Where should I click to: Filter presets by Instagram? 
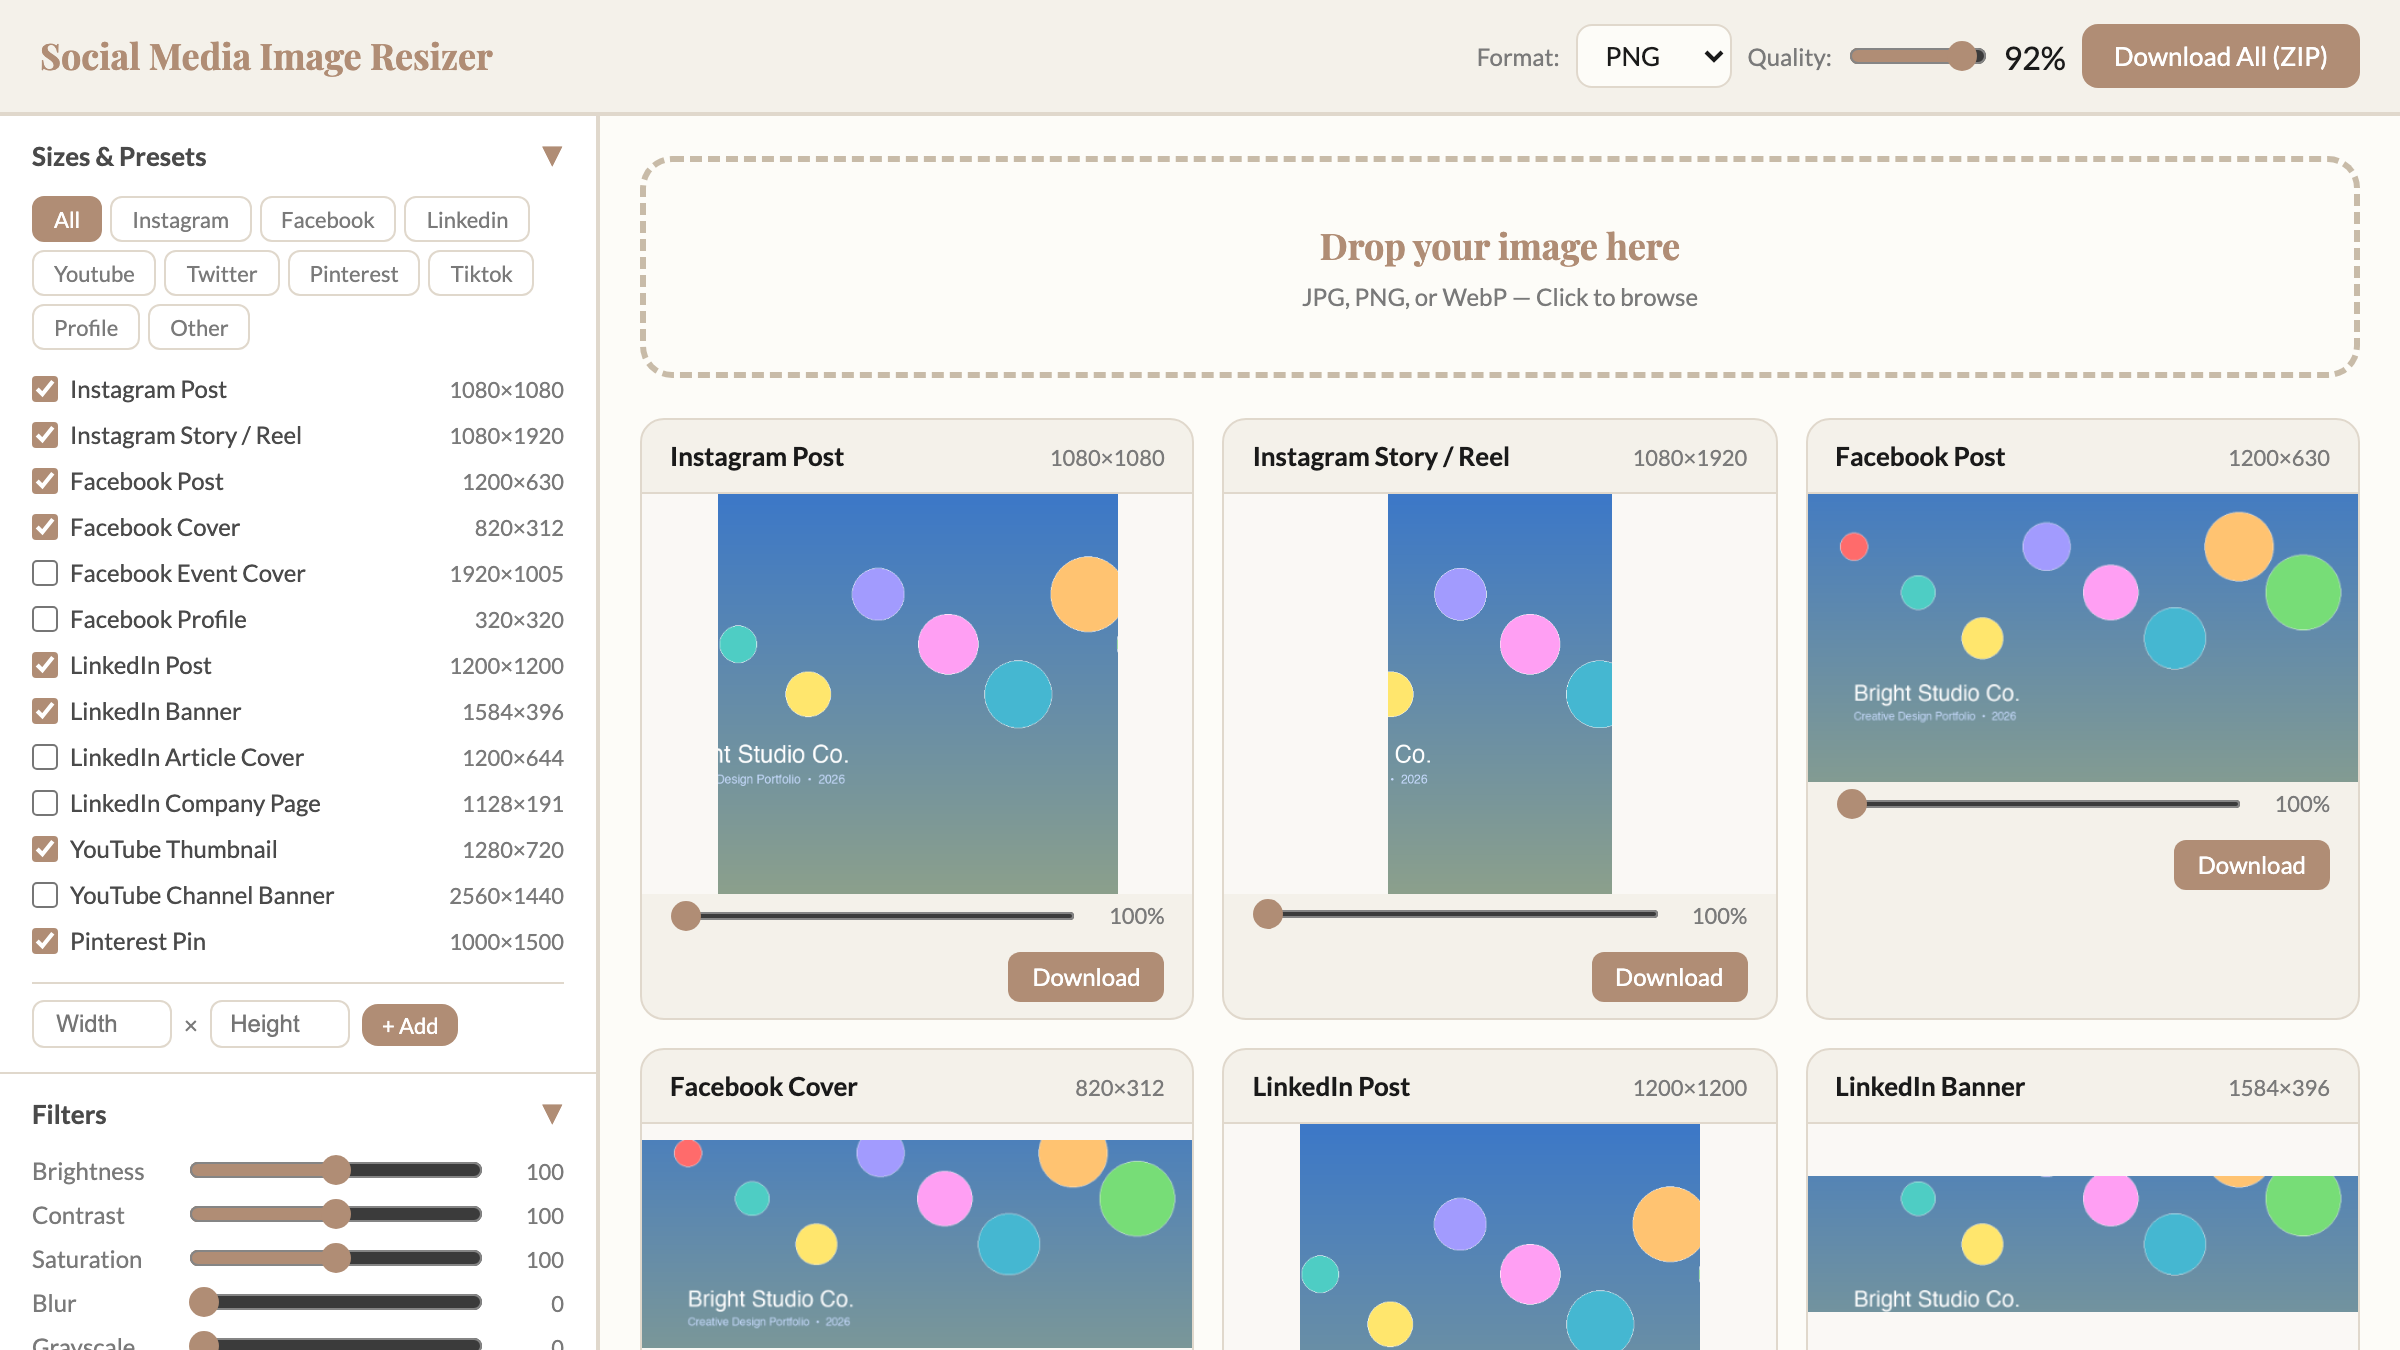[x=180, y=219]
